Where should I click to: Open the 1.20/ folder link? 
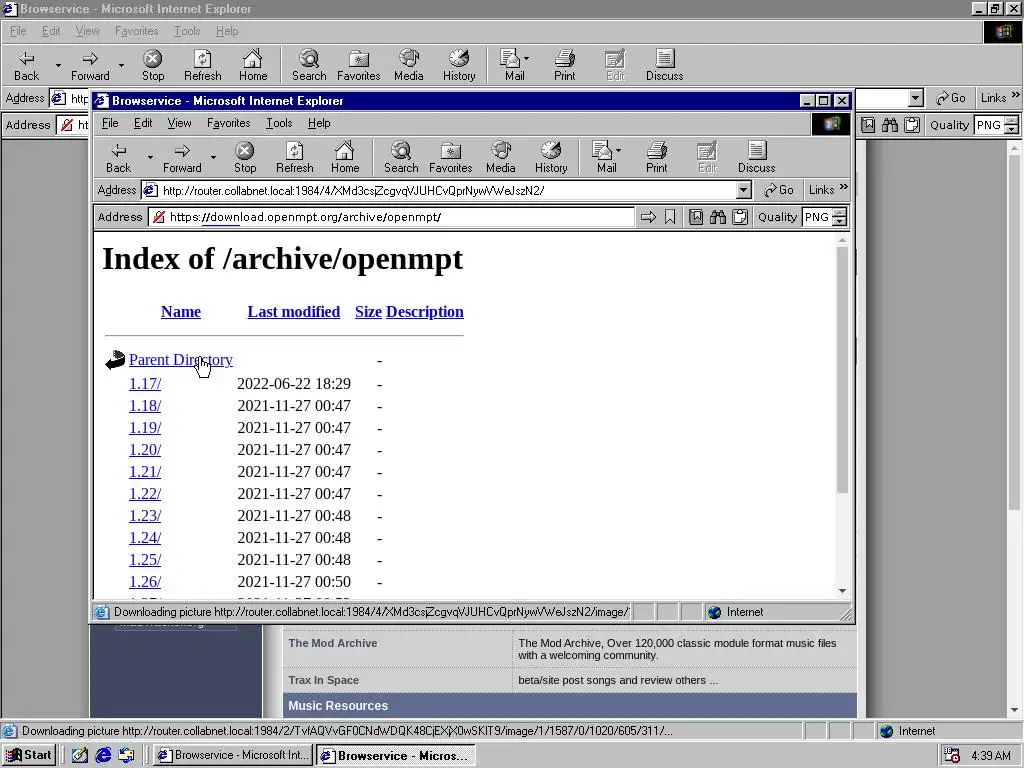pos(145,449)
